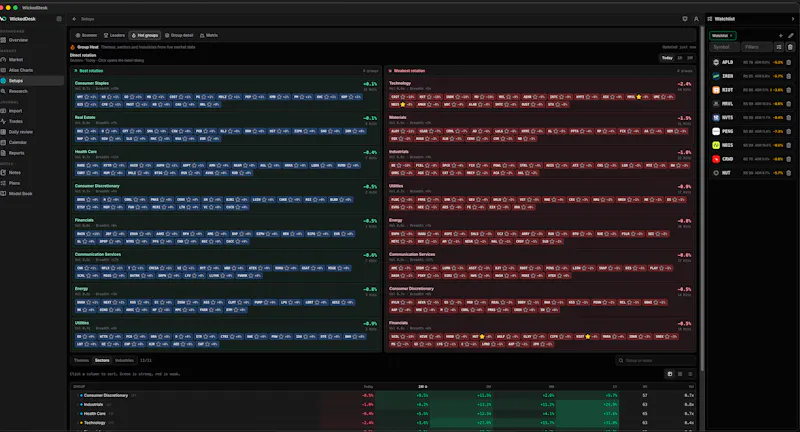Open the Import page in sidebar

[15, 111]
